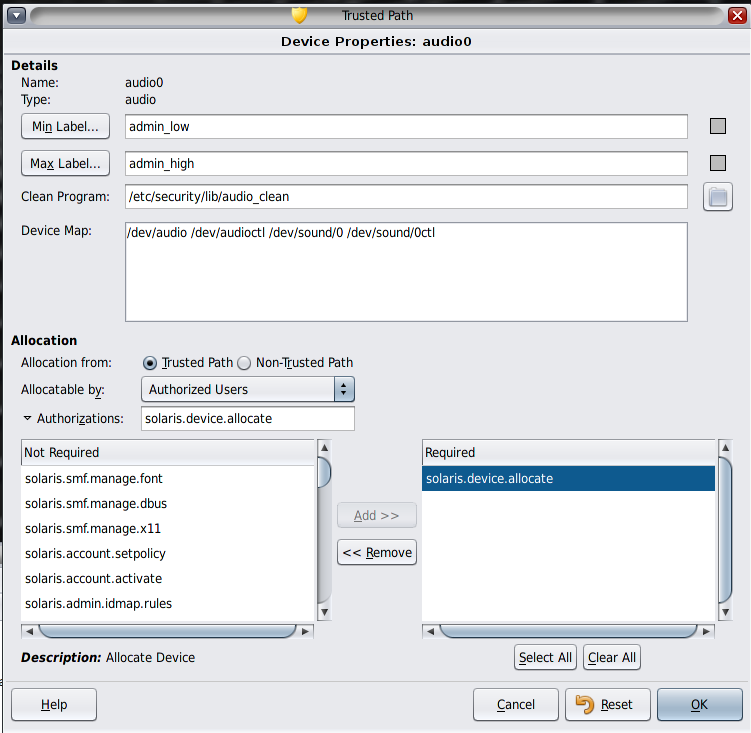Open the Min Label chooser

(x=65, y=126)
